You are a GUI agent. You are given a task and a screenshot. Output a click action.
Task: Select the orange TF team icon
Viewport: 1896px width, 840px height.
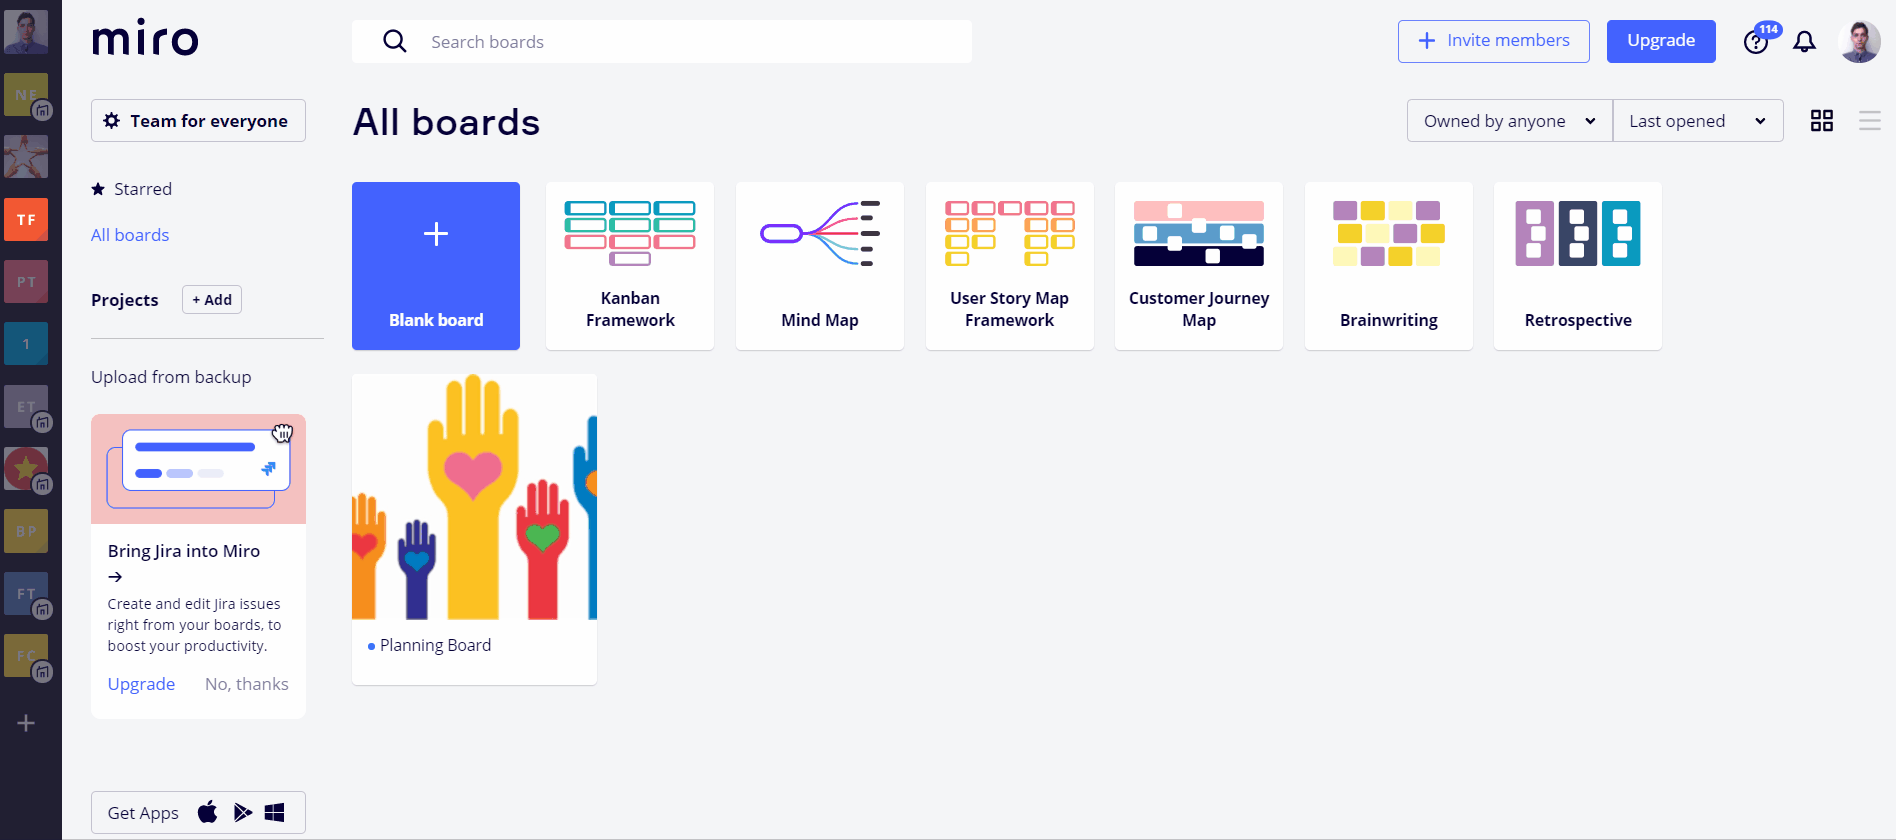click(x=26, y=220)
